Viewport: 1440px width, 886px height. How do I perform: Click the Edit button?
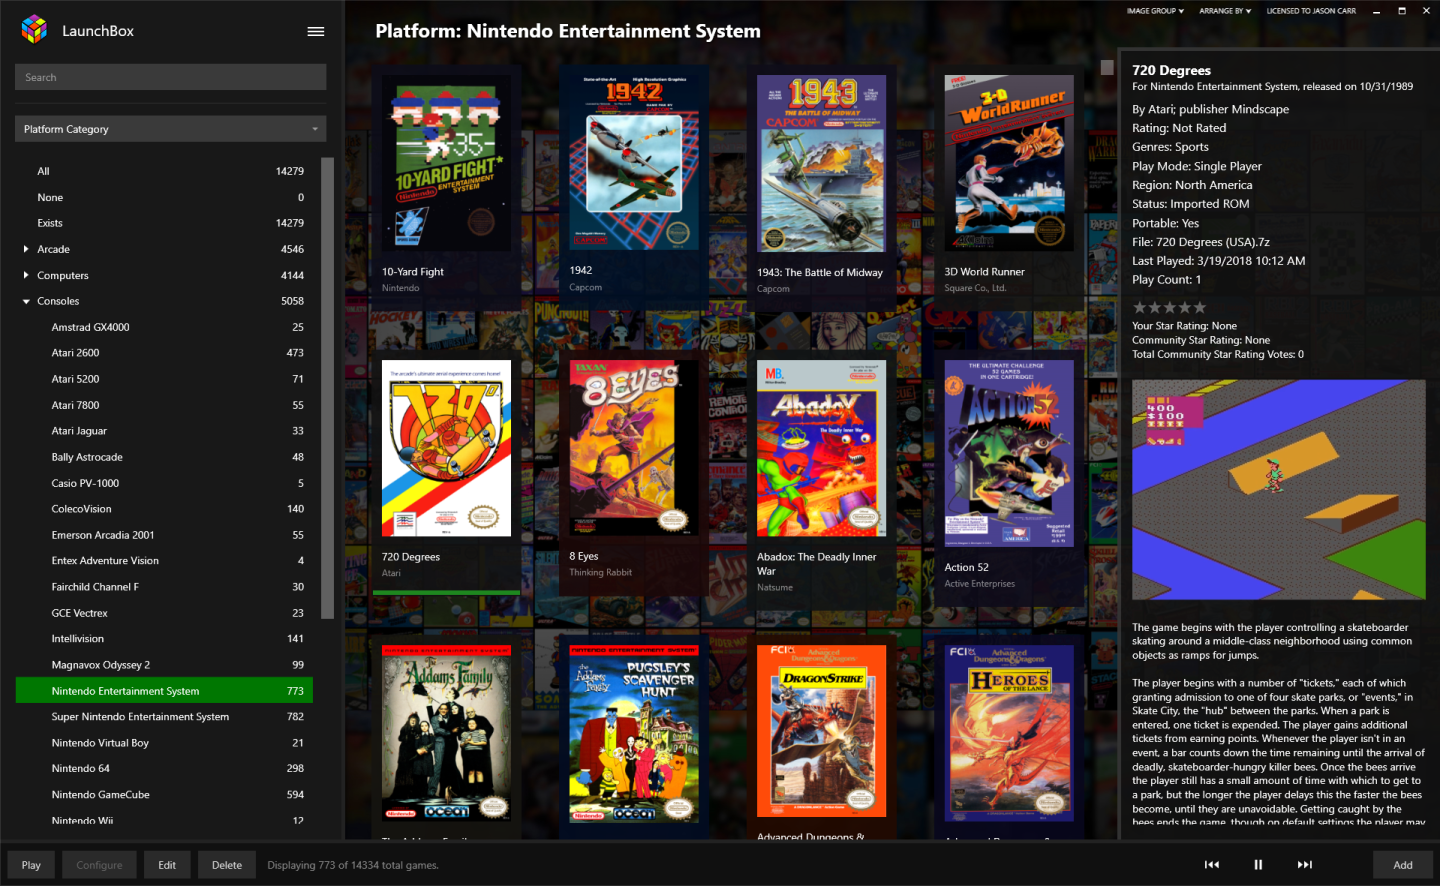[x=167, y=865]
